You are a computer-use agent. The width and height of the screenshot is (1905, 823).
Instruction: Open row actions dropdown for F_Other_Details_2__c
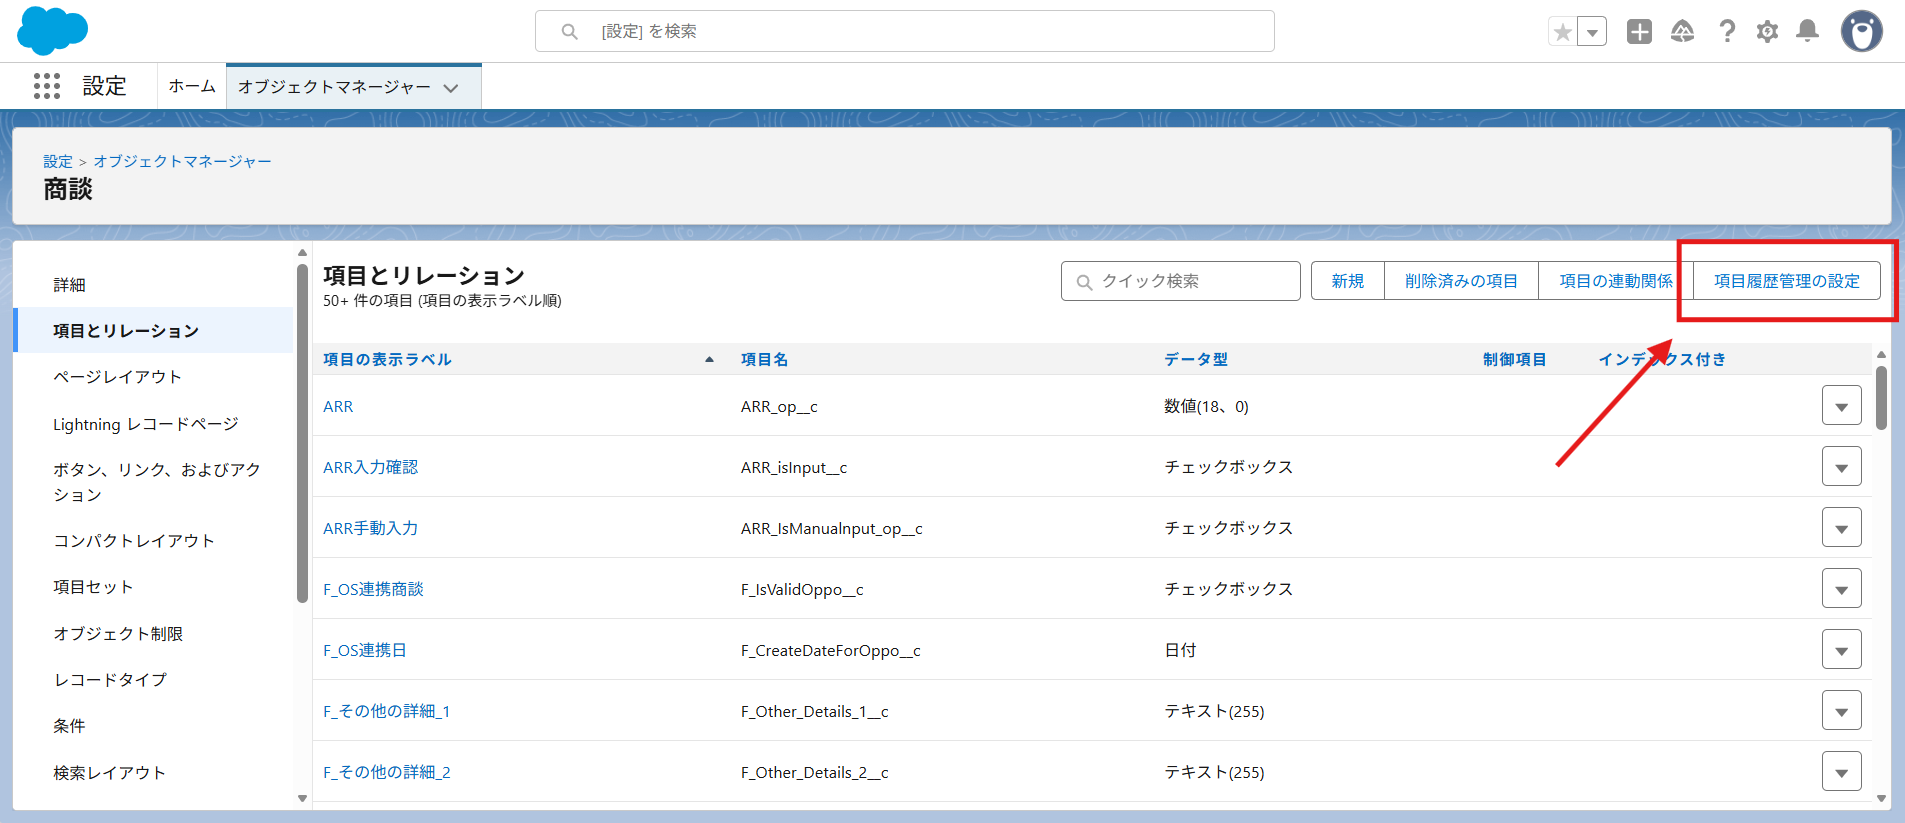[x=1841, y=772]
